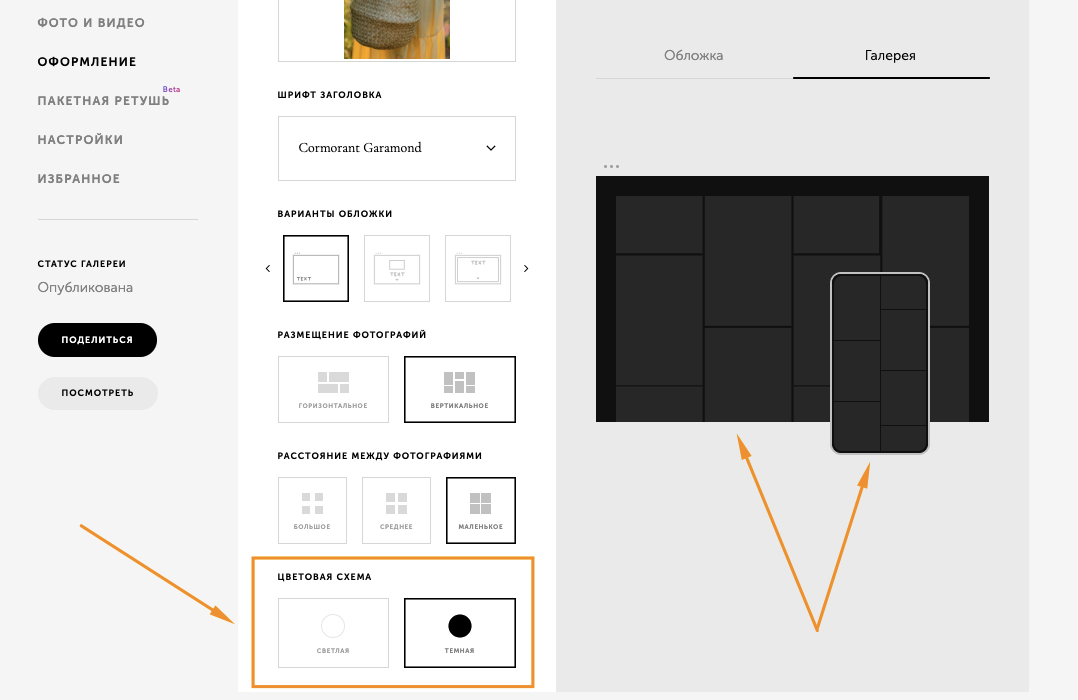The height and width of the screenshot is (700, 1078).
Task: Click the Посмотреть button
Action: point(97,393)
